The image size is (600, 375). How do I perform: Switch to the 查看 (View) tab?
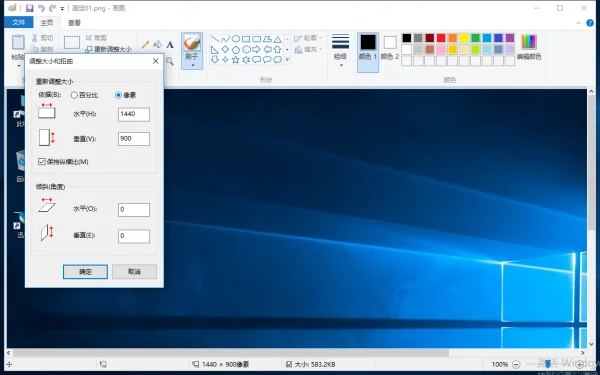[74, 23]
